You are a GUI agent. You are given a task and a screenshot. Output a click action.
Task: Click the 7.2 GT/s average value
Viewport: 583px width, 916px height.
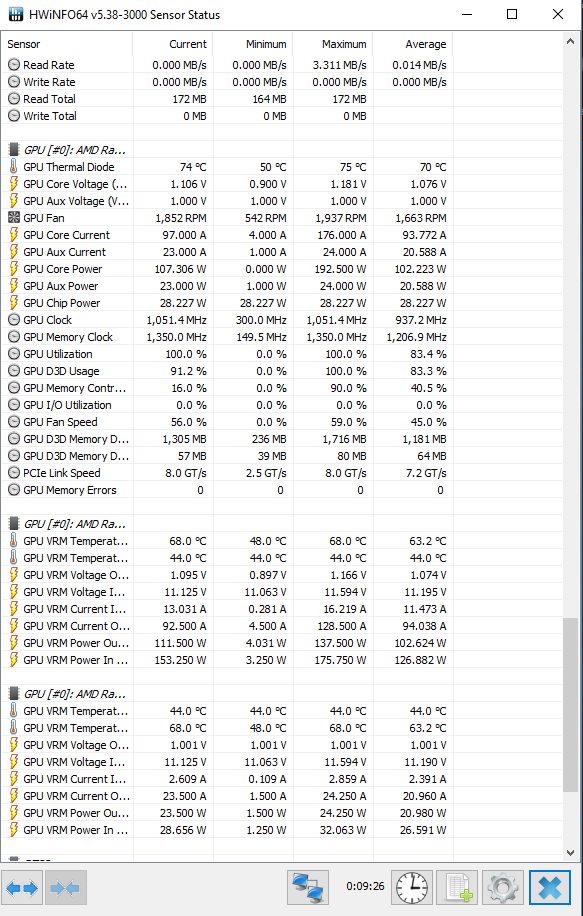pos(426,473)
